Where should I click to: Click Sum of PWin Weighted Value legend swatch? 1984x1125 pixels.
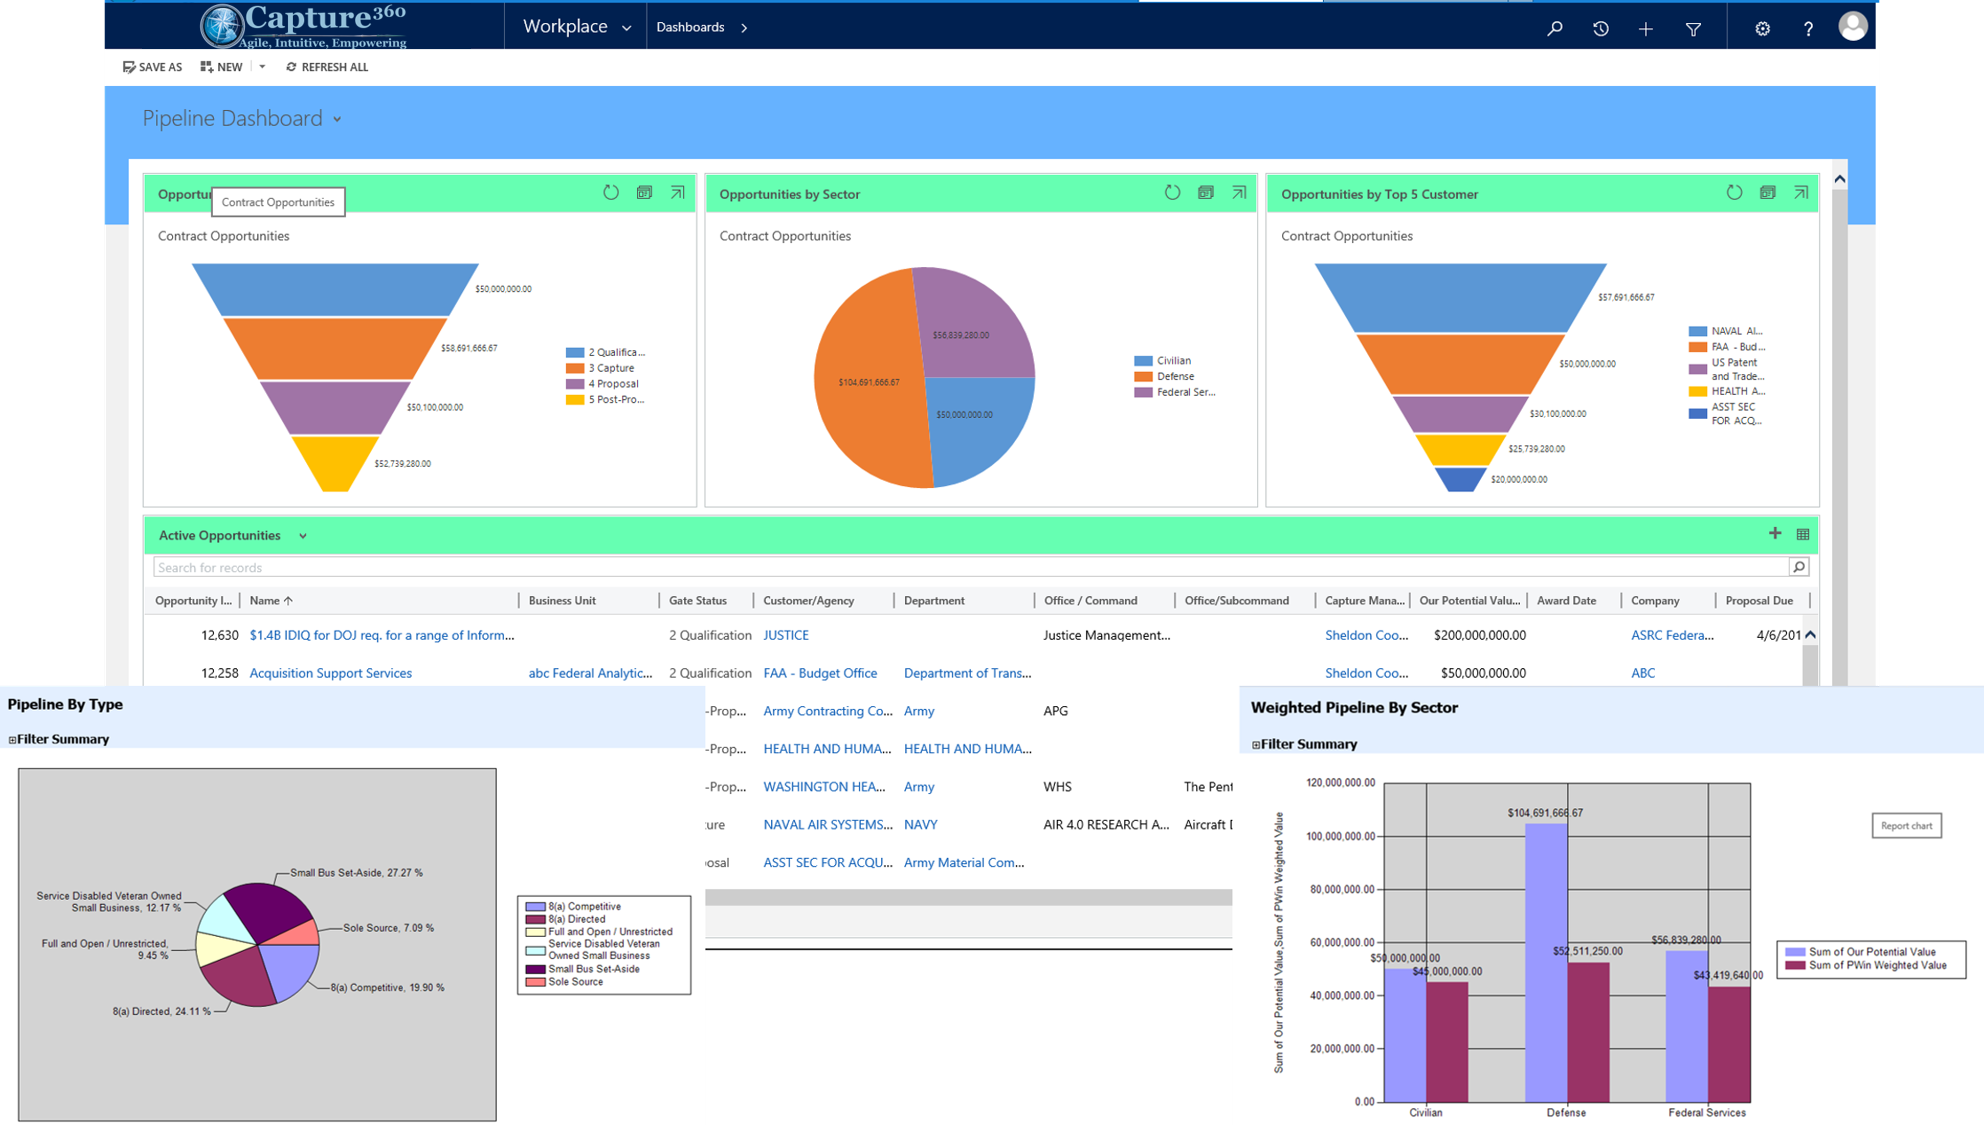[1795, 966]
